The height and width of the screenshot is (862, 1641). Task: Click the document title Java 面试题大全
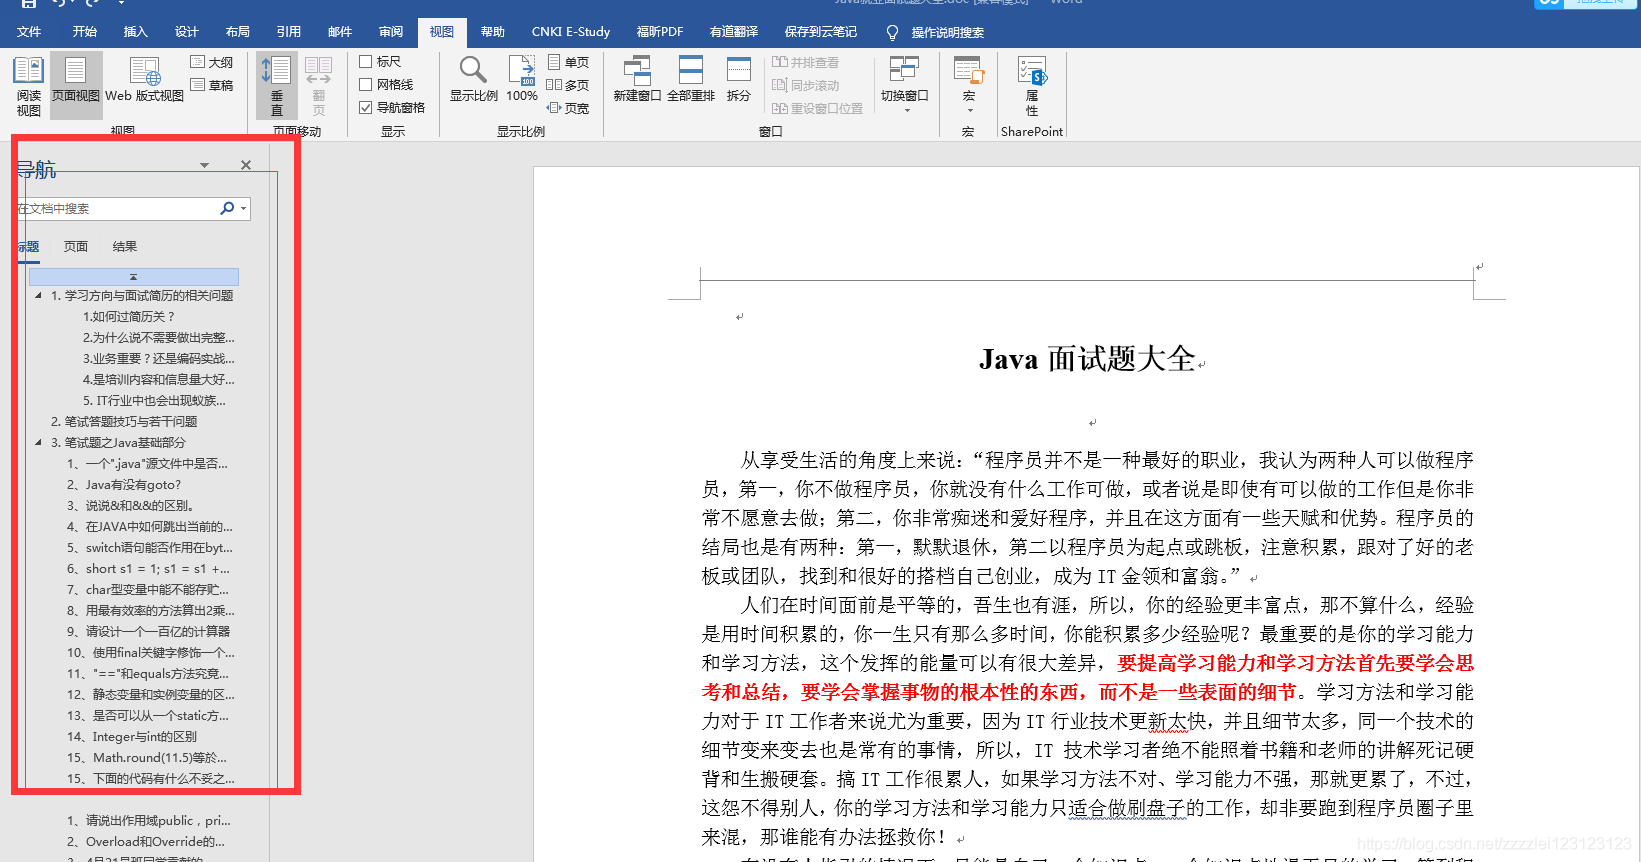[1087, 359]
